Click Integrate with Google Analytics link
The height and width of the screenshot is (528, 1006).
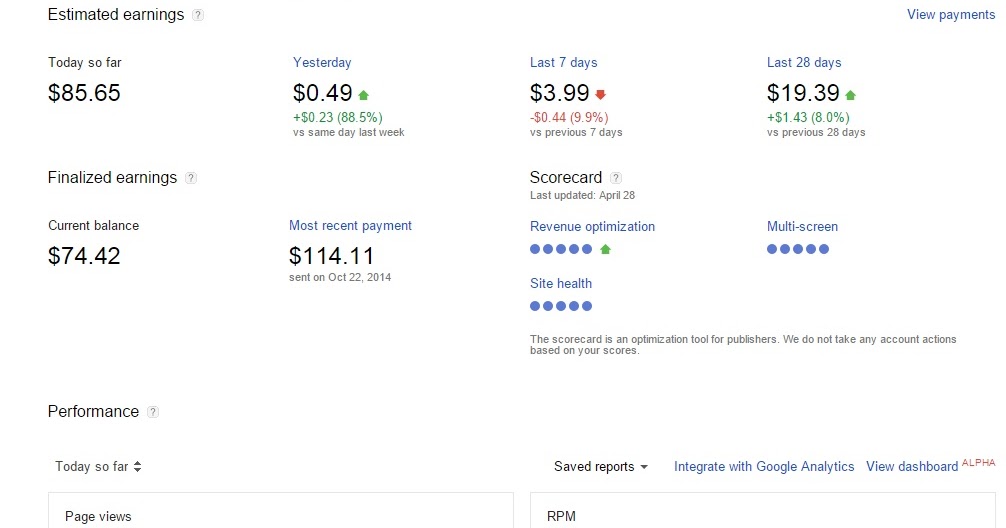coord(764,466)
